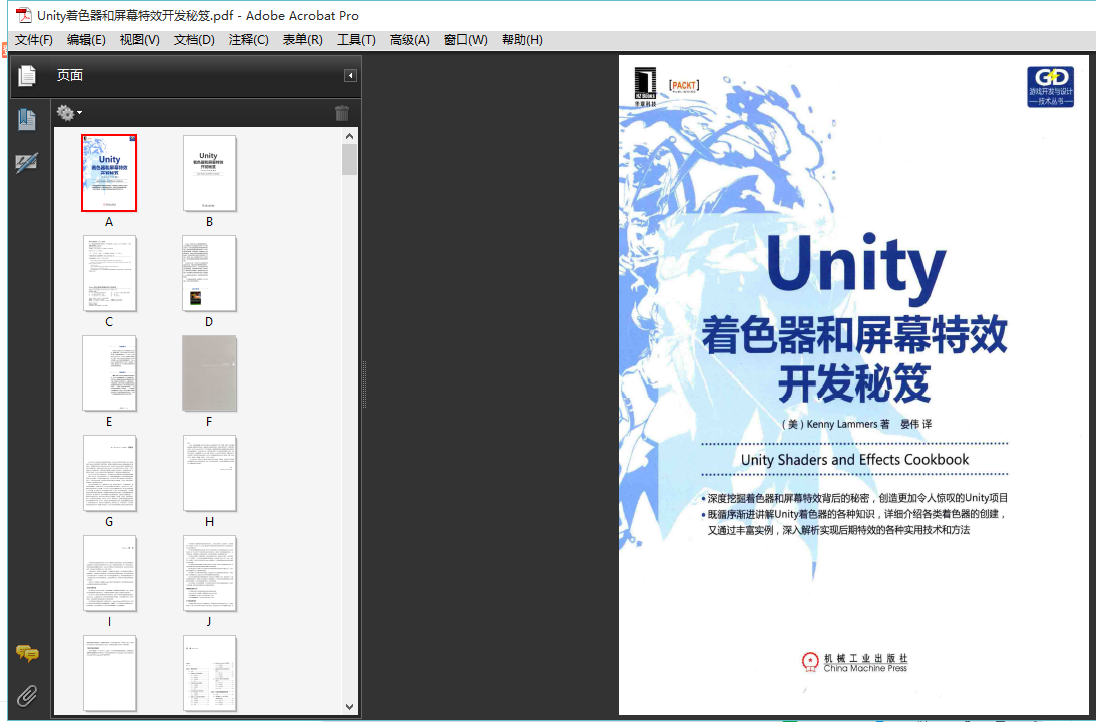Open the Attachments paperclip panel

pyautogui.click(x=27, y=695)
